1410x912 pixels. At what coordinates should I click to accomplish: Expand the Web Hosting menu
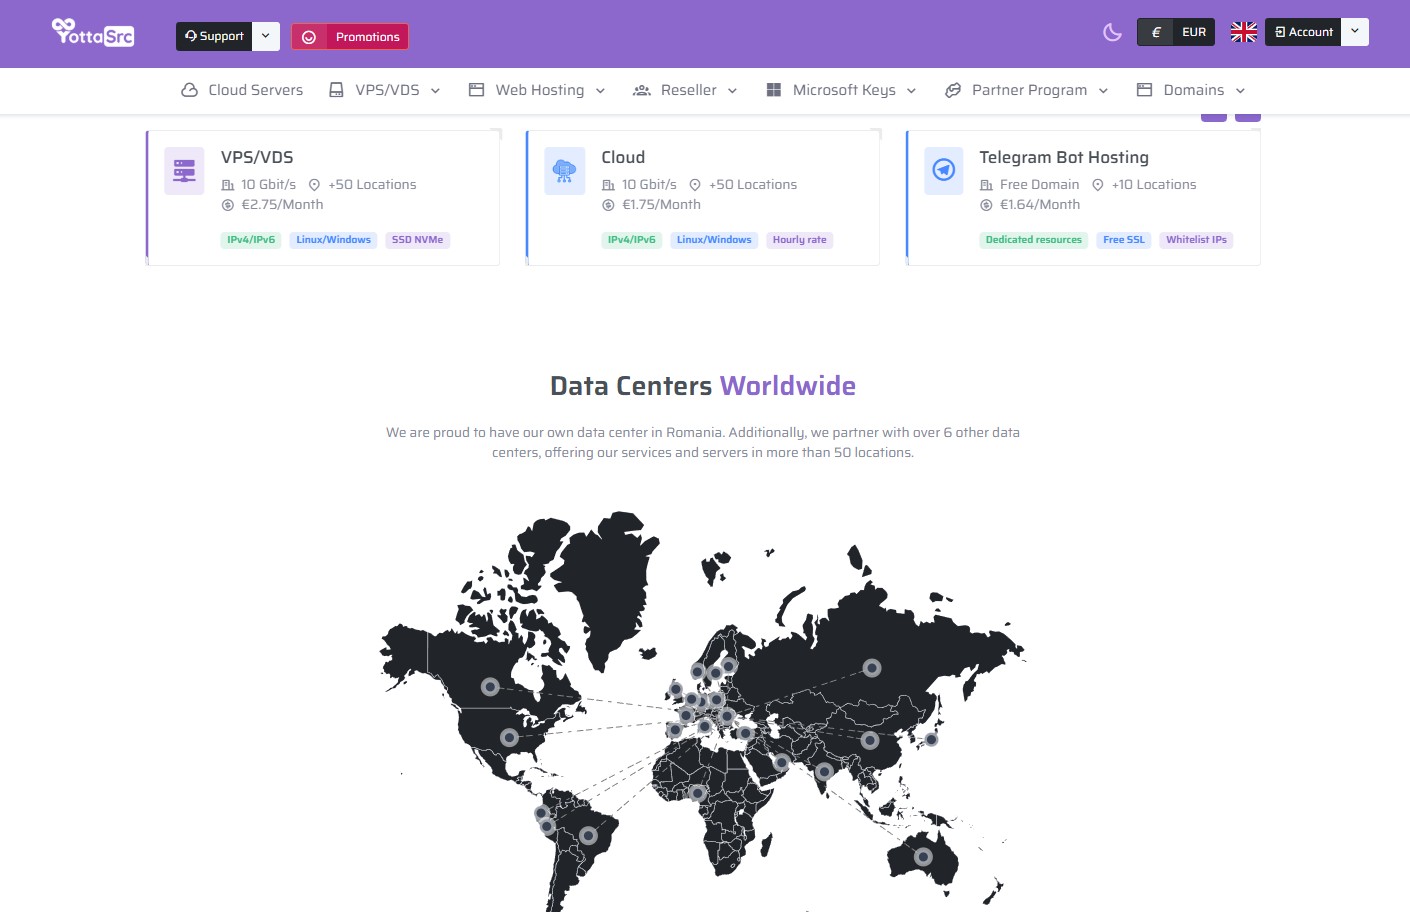(x=539, y=90)
